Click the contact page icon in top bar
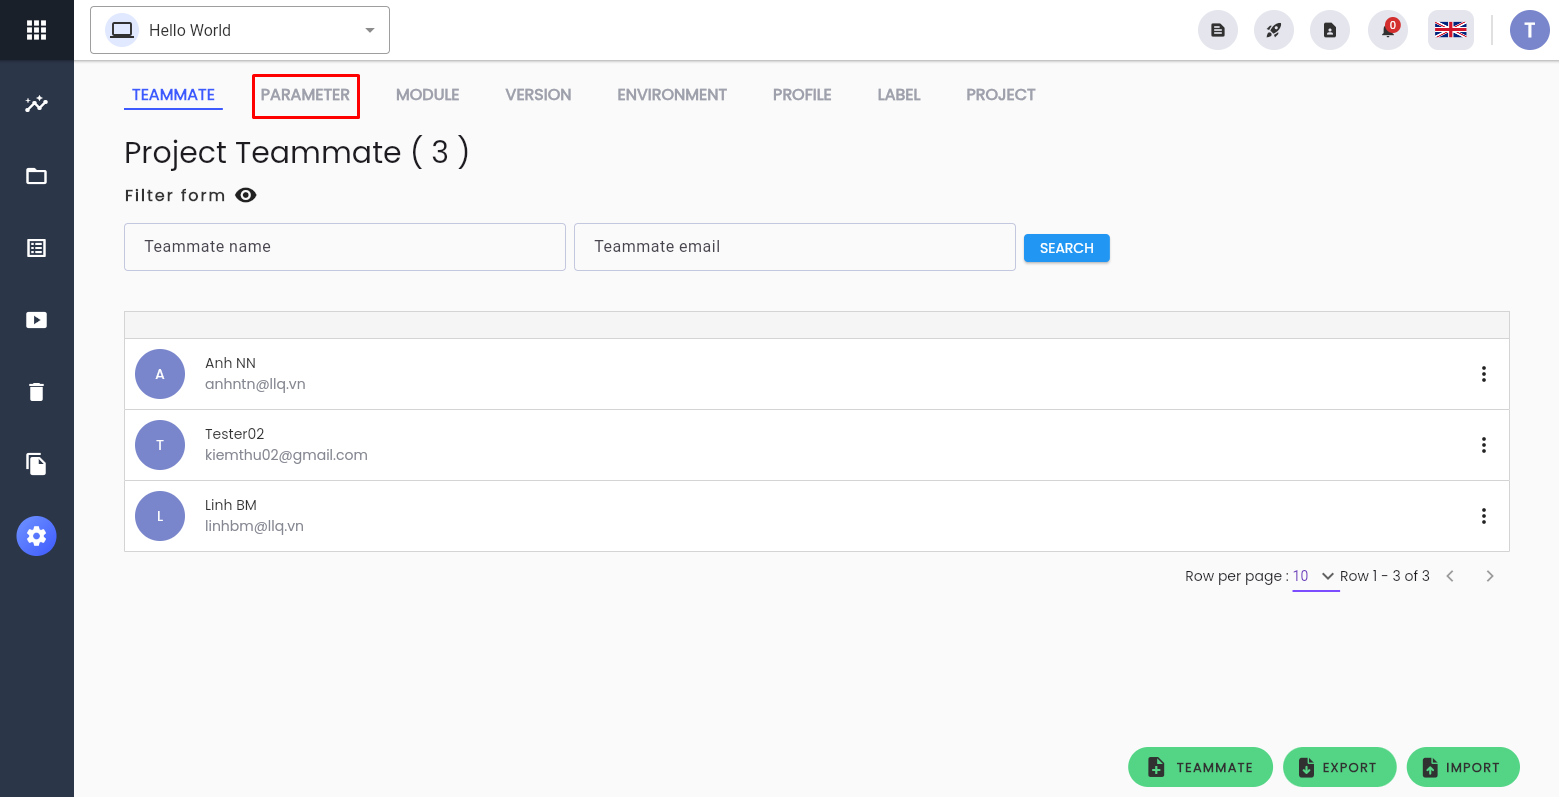The image size is (1559, 797). tap(1330, 30)
